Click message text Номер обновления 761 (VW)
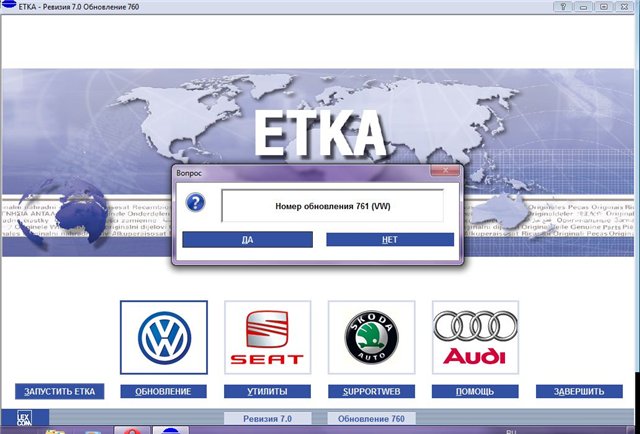 pos(333,206)
